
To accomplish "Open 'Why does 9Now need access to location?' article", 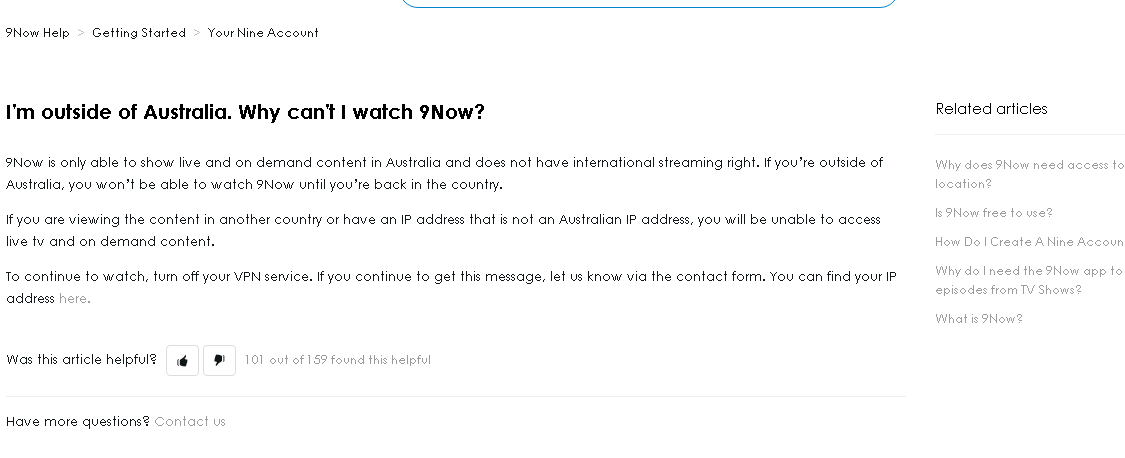I will click(x=1030, y=174).
